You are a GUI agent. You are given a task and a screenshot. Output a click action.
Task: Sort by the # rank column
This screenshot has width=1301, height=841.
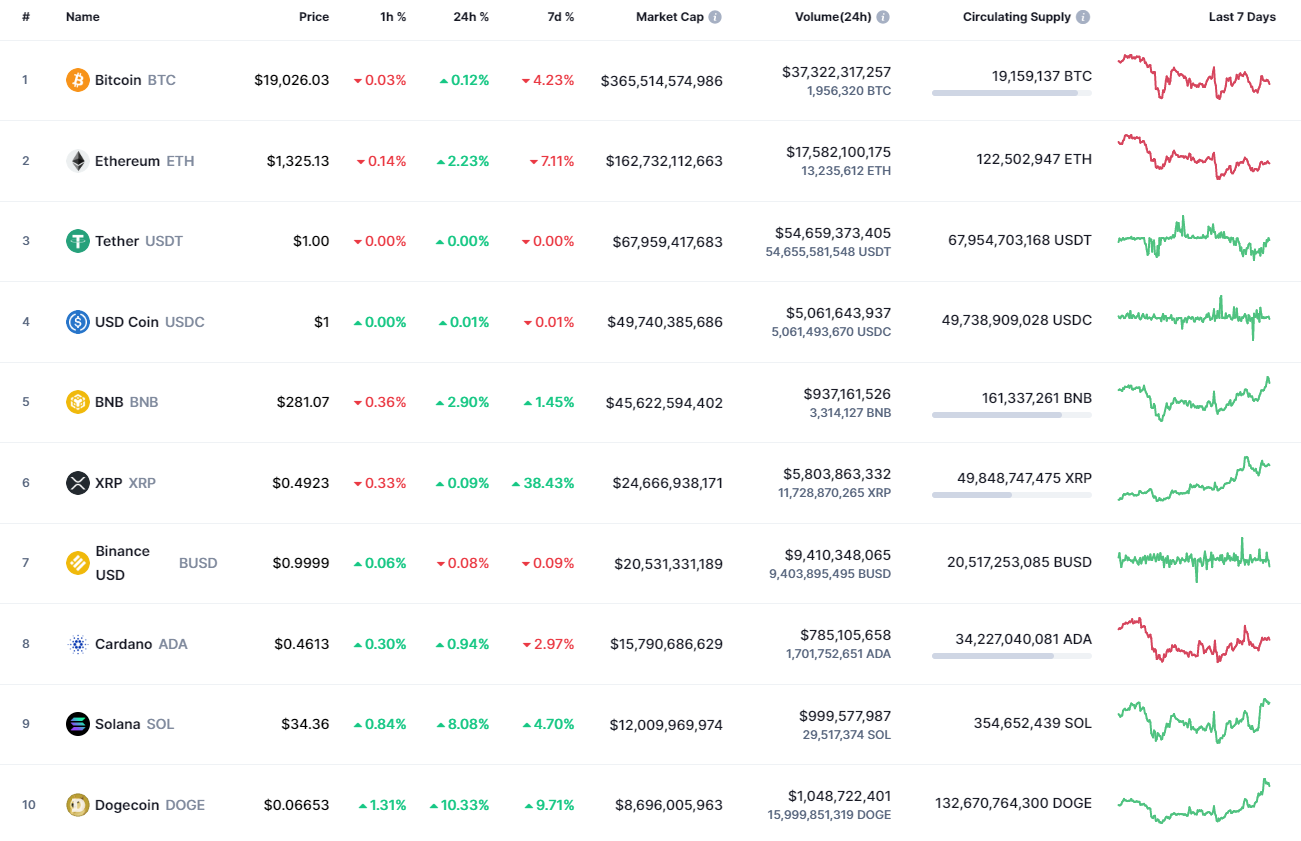coord(26,17)
